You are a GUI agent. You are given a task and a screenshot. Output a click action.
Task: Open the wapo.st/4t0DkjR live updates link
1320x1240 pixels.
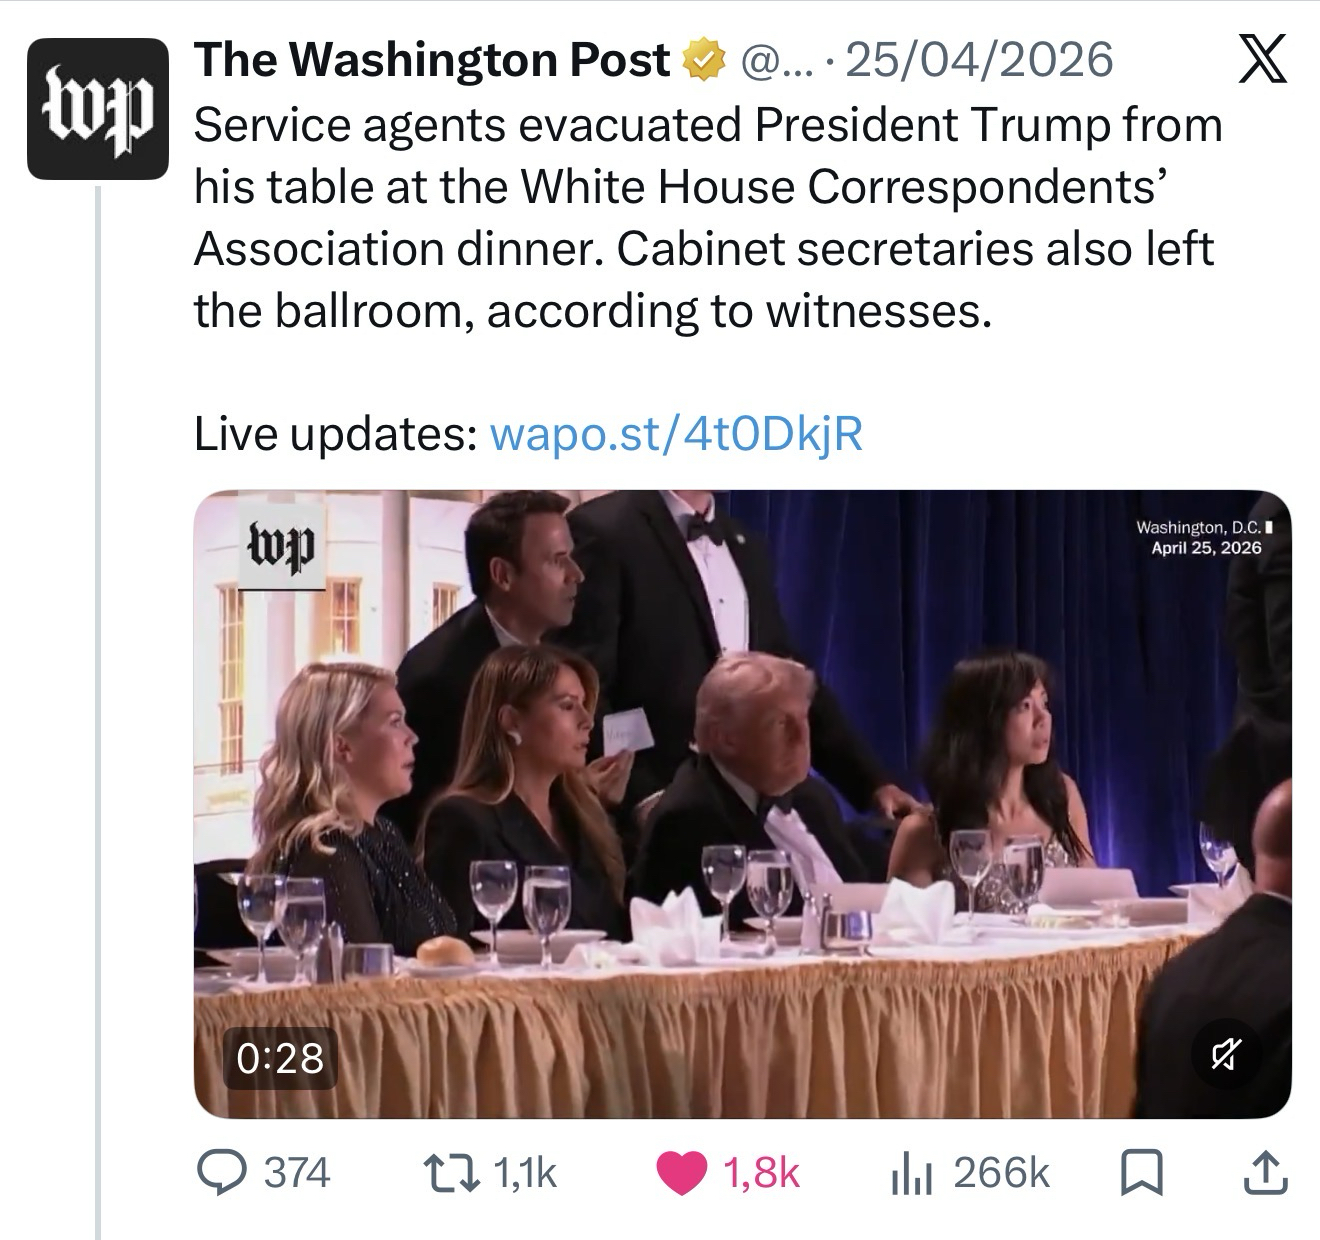click(675, 434)
